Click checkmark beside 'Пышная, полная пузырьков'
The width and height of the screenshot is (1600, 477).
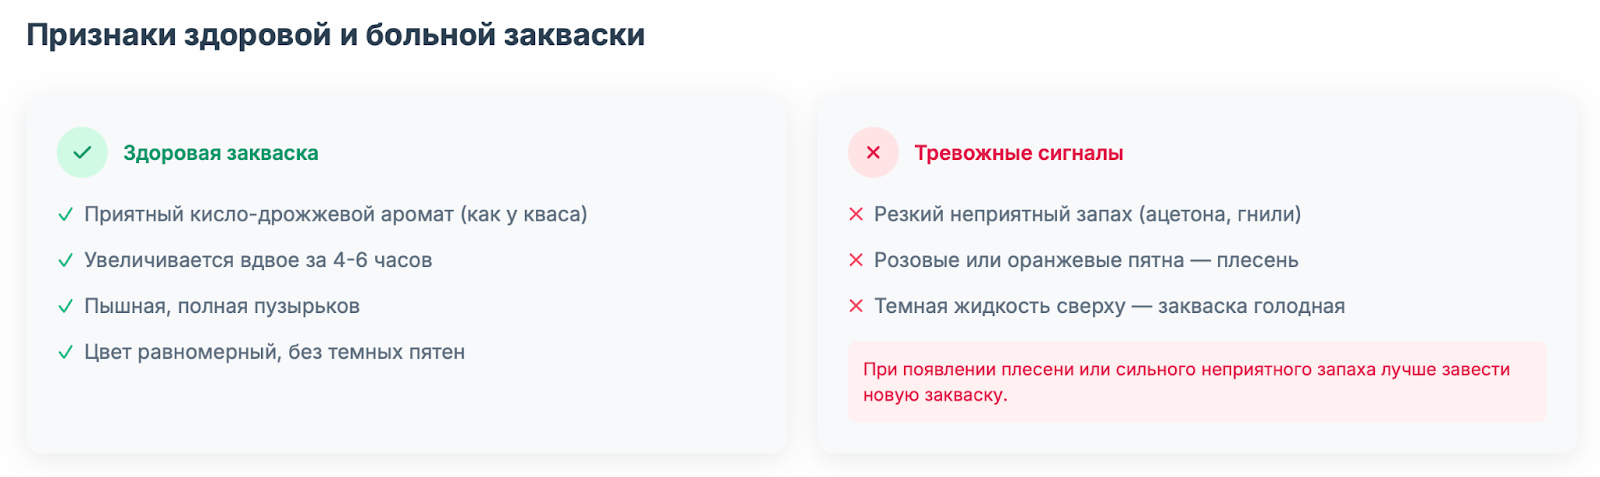(x=65, y=306)
